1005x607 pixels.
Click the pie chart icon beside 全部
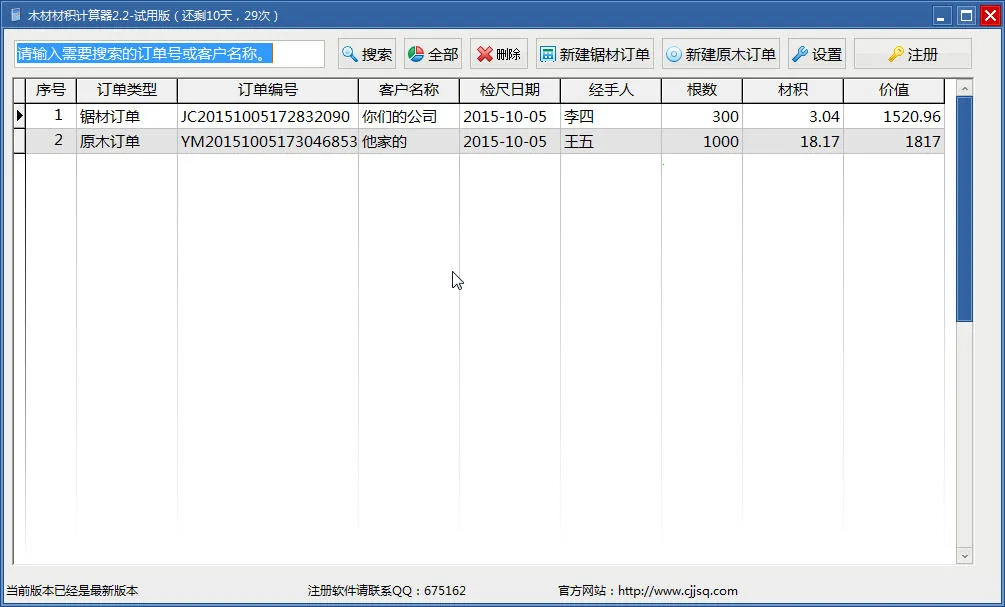417,54
